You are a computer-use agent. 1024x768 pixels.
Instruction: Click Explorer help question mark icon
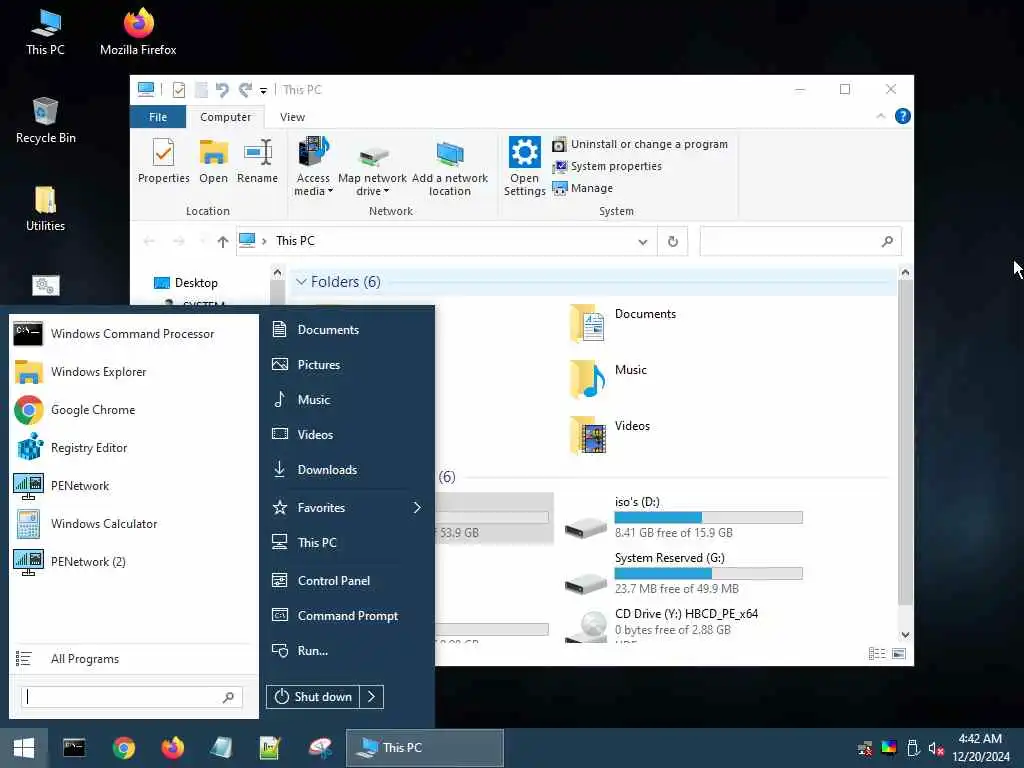(903, 116)
